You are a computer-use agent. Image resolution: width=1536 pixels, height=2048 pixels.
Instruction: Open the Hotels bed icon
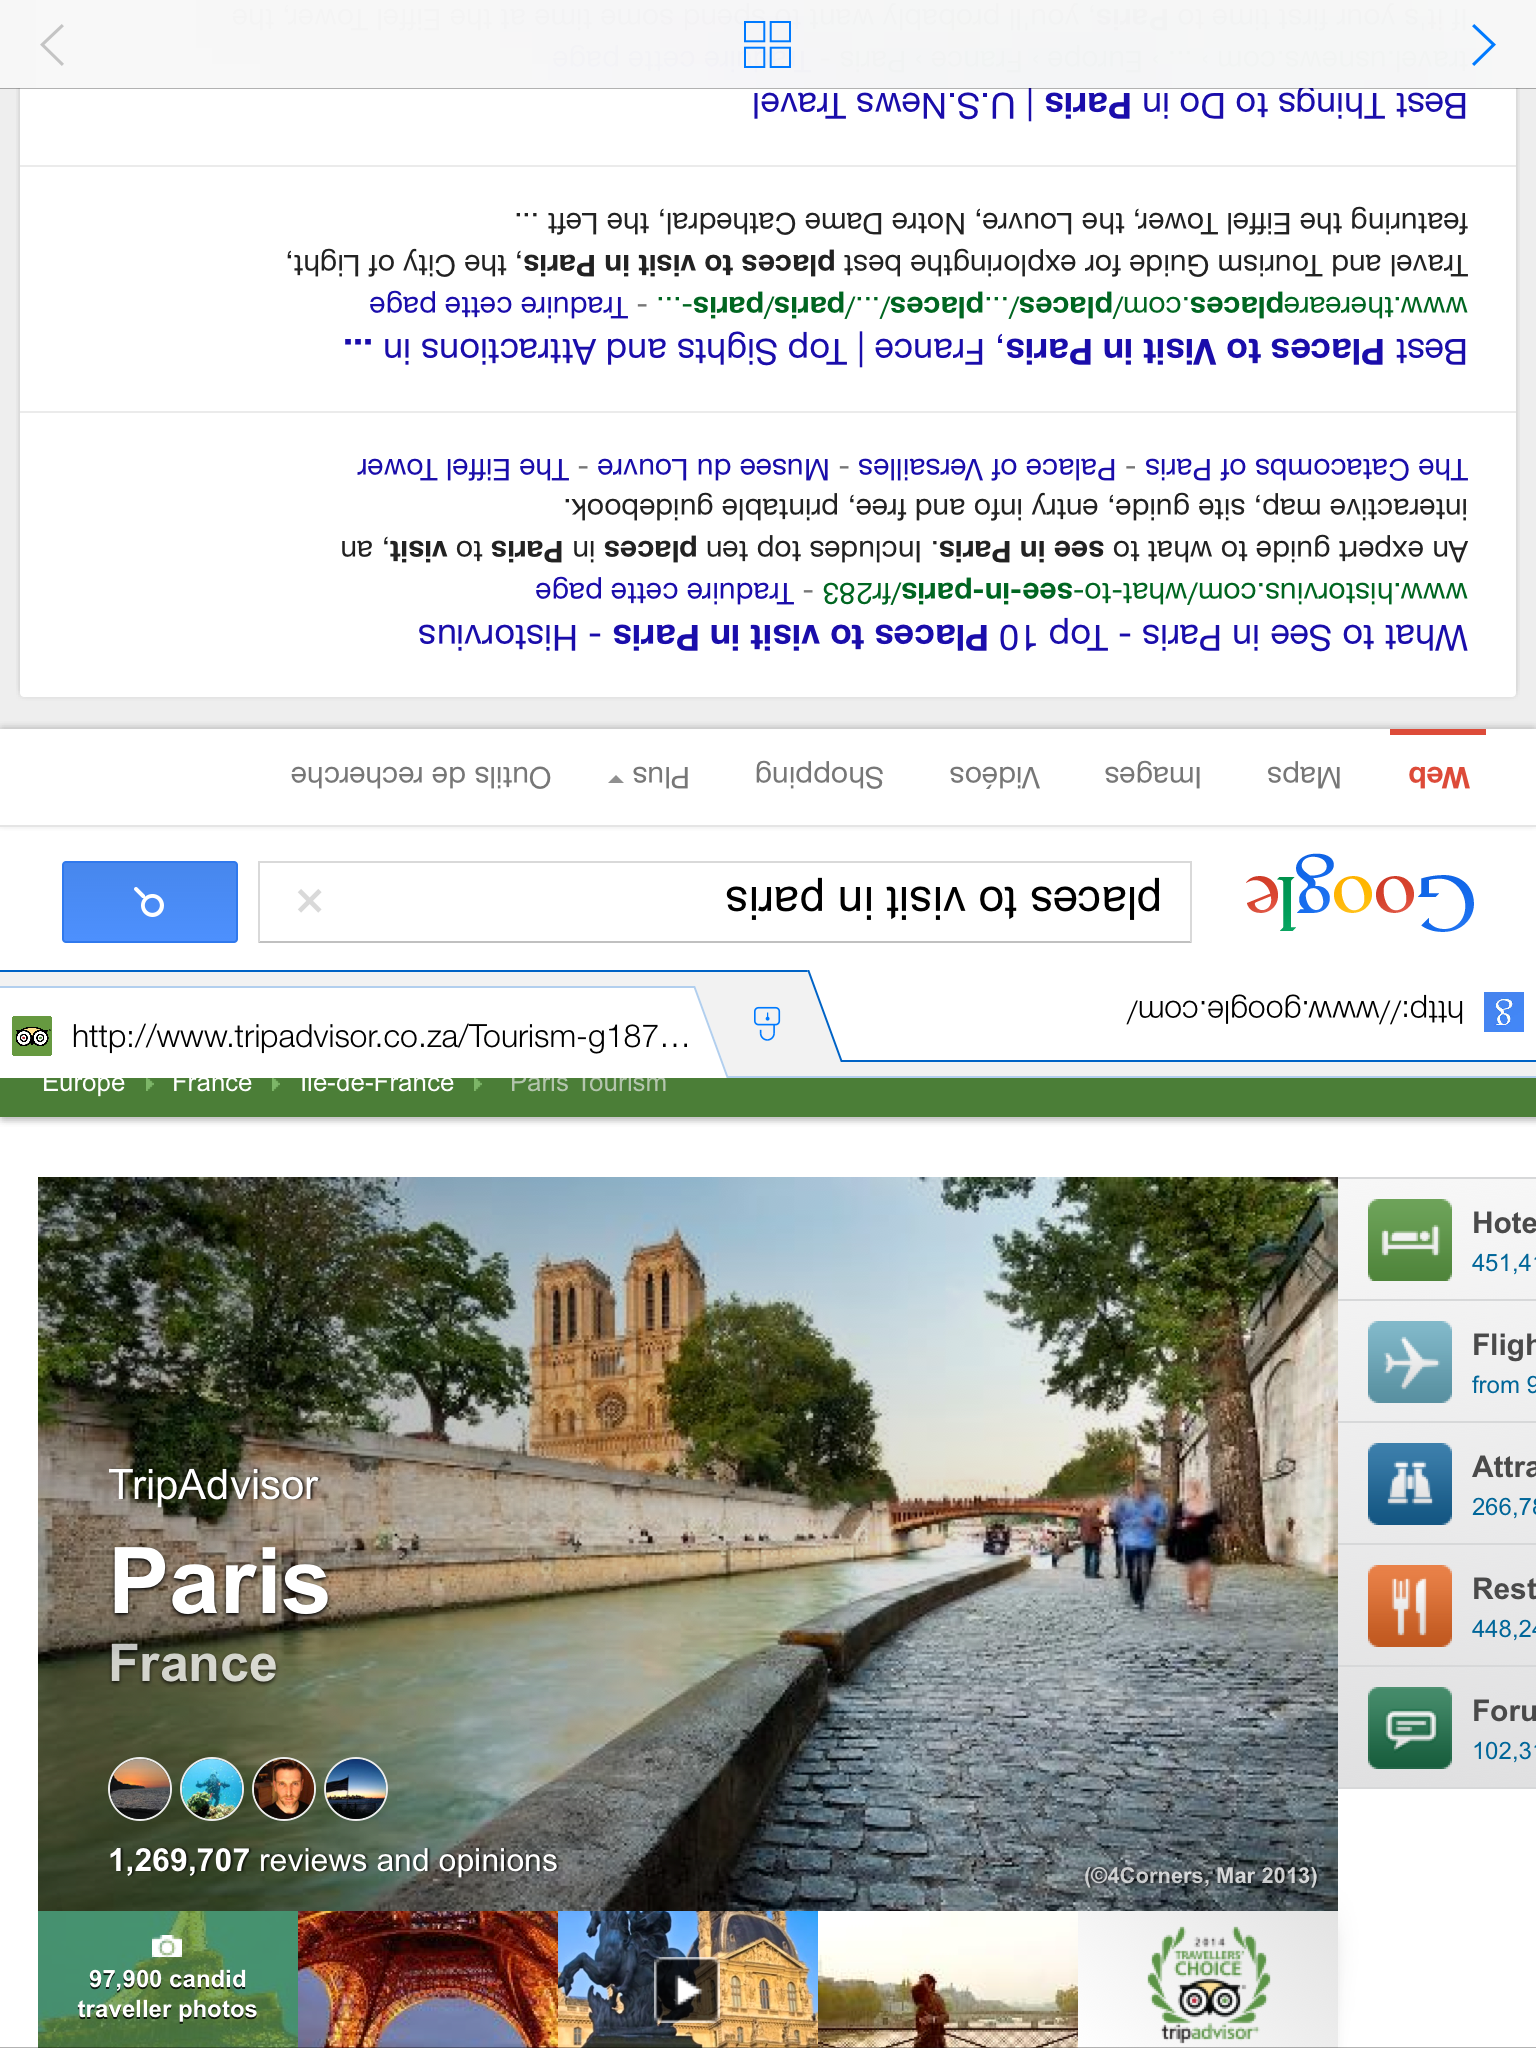click(1409, 1240)
